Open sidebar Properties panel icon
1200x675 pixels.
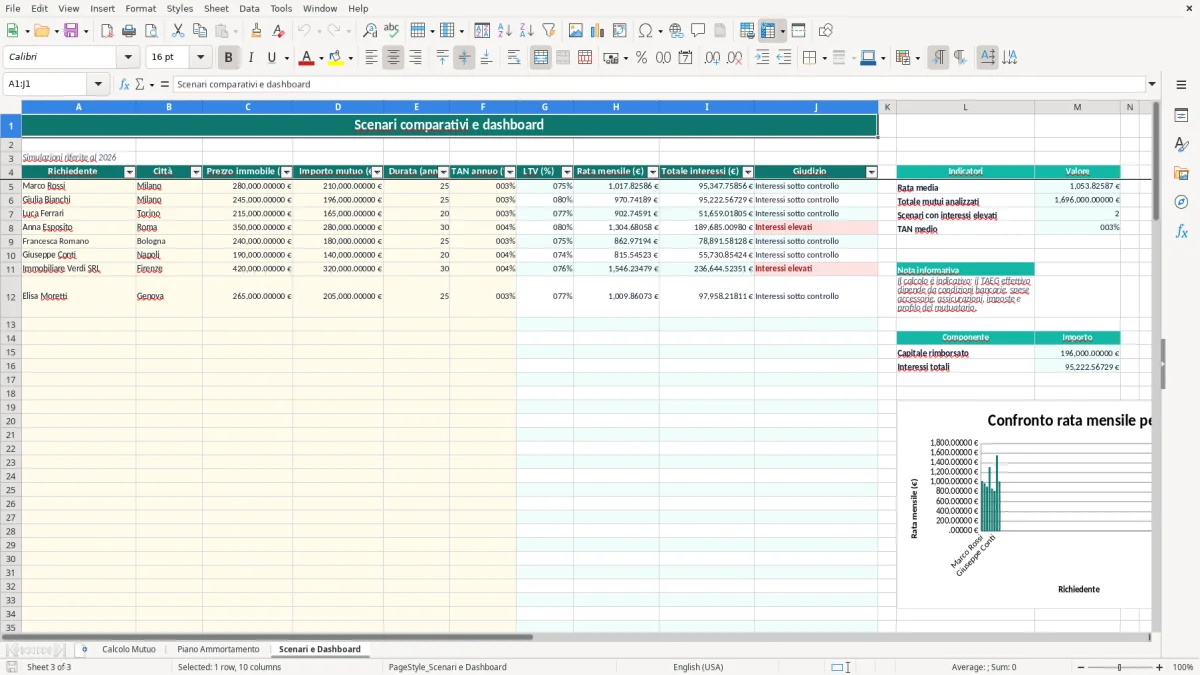point(1181,116)
